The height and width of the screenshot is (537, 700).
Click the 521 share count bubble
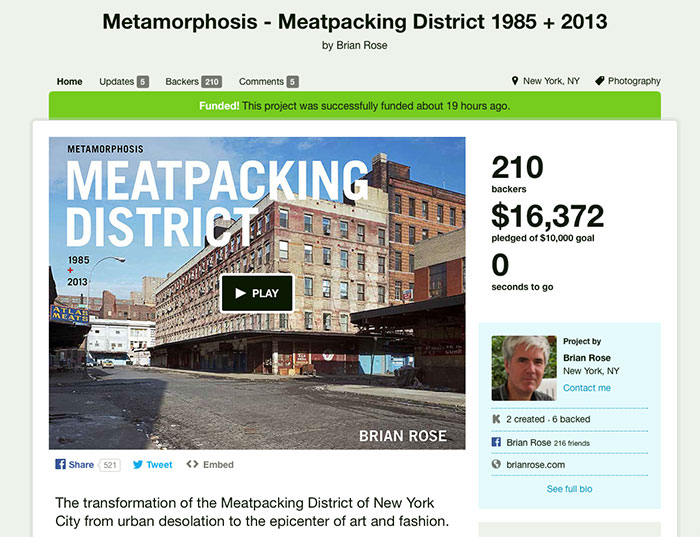point(110,465)
